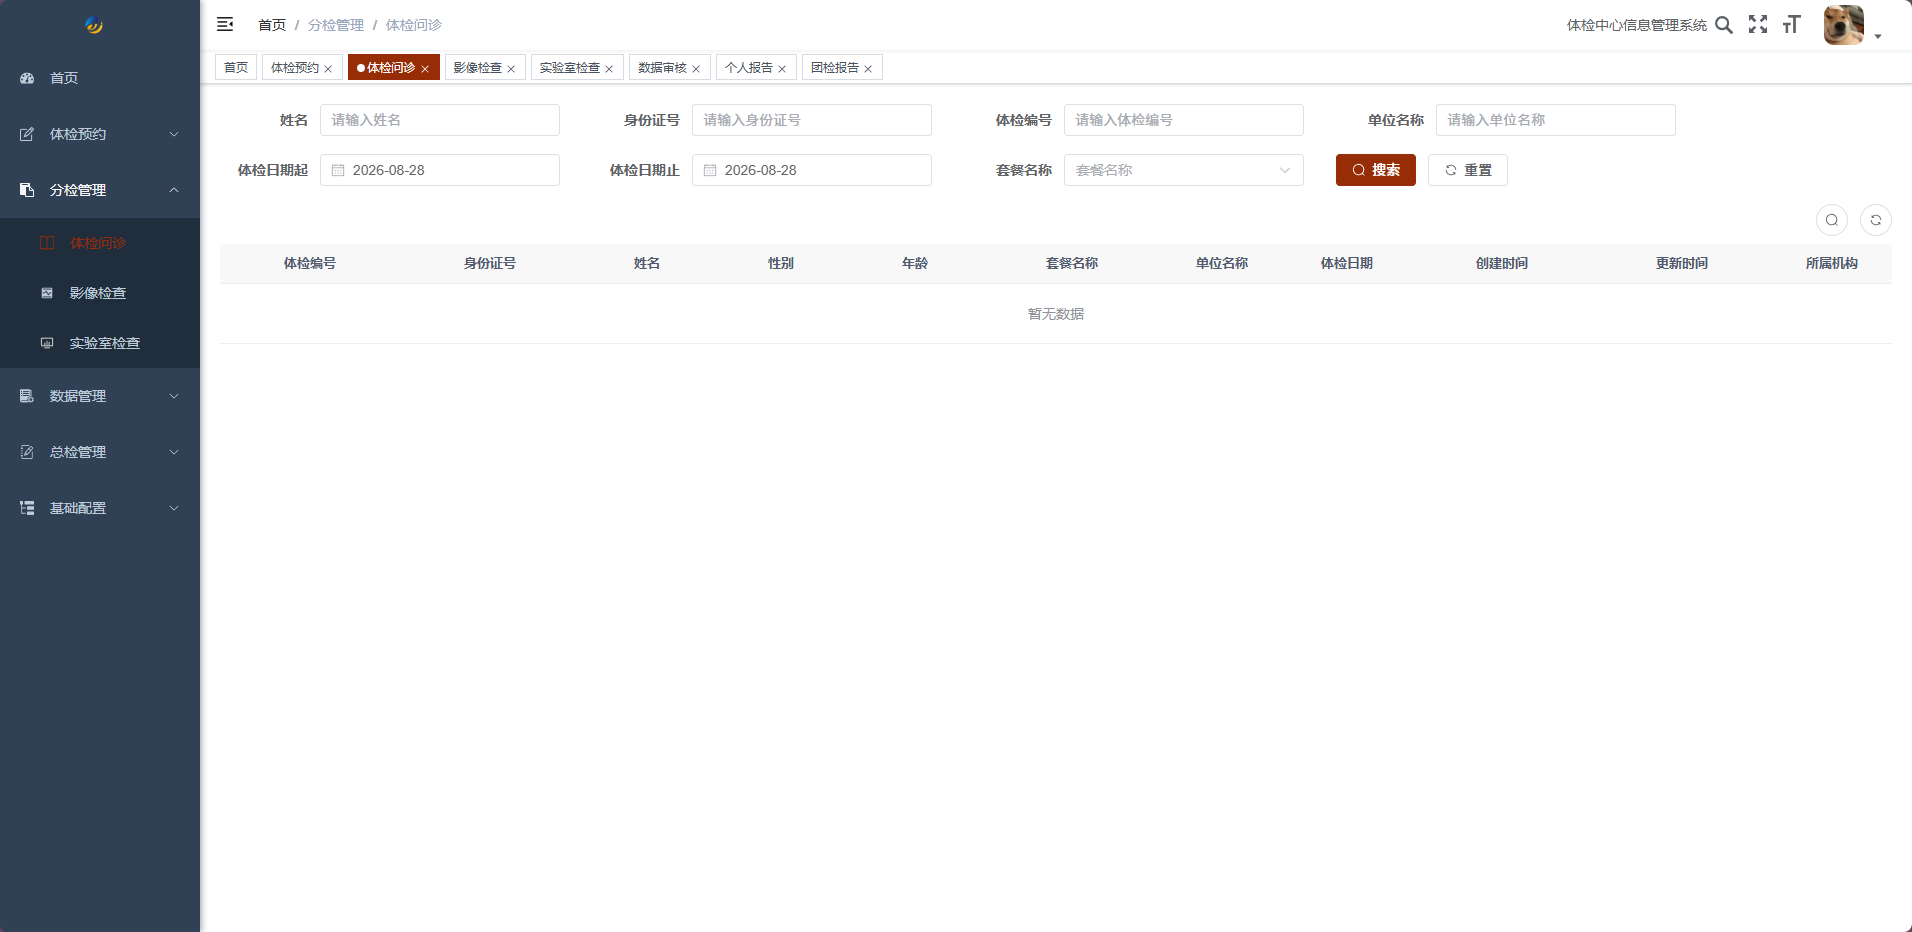Click the user avatar thumbnail
The height and width of the screenshot is (932, 1912).
point(1843,25)
